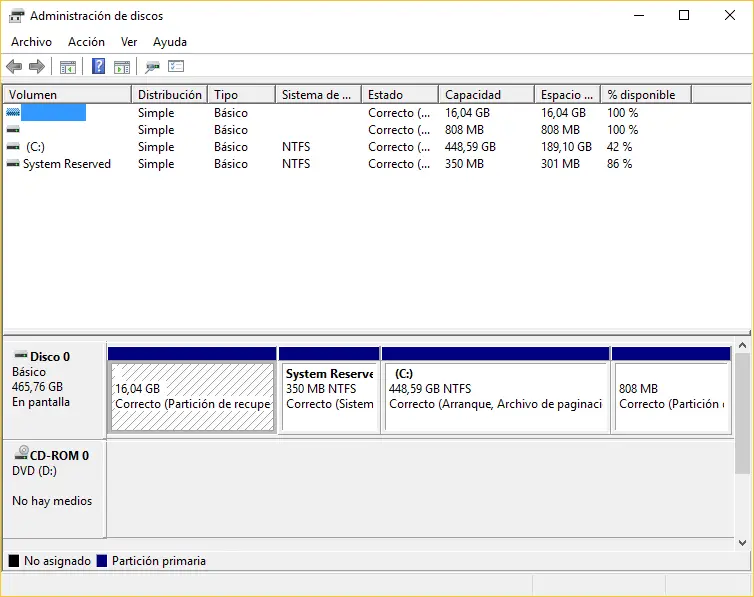Minimize the Administración de discos window
Viewport: 754px width, 597px height.
(x=639, y=15)
